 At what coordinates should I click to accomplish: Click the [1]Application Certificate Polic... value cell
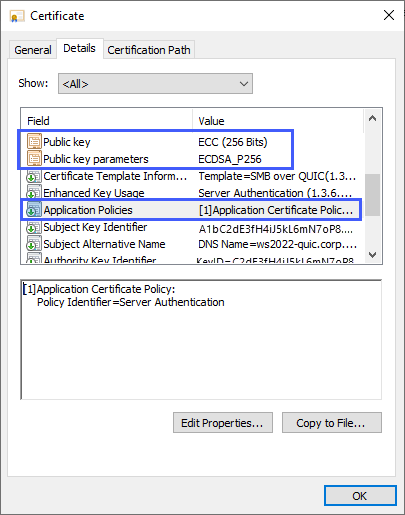(x=276, y=210)
